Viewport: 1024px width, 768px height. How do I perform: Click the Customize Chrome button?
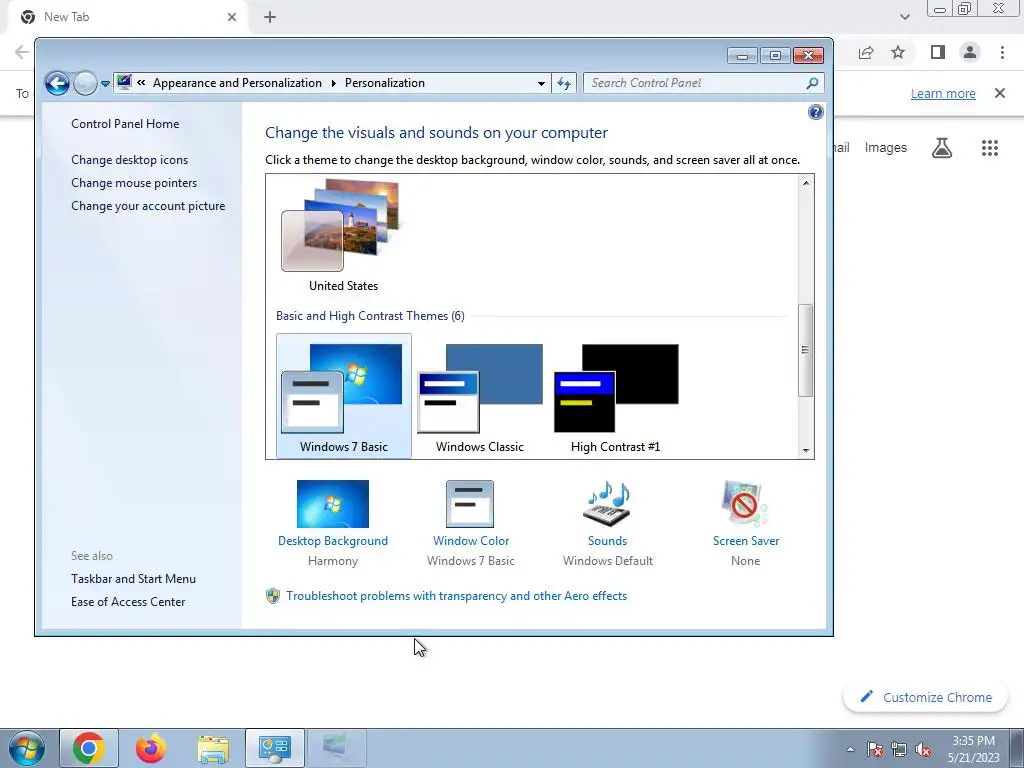click(x=926, y=697)
